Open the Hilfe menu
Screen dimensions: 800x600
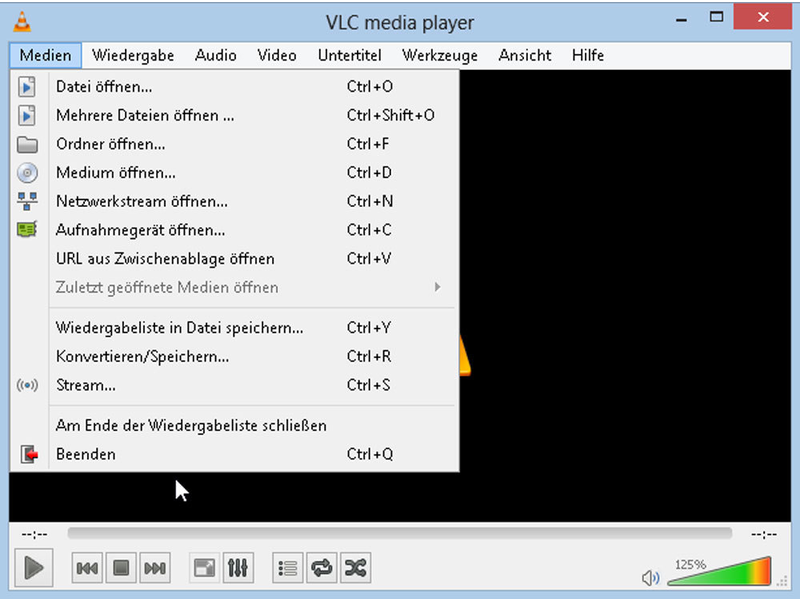tap(588, 55)
